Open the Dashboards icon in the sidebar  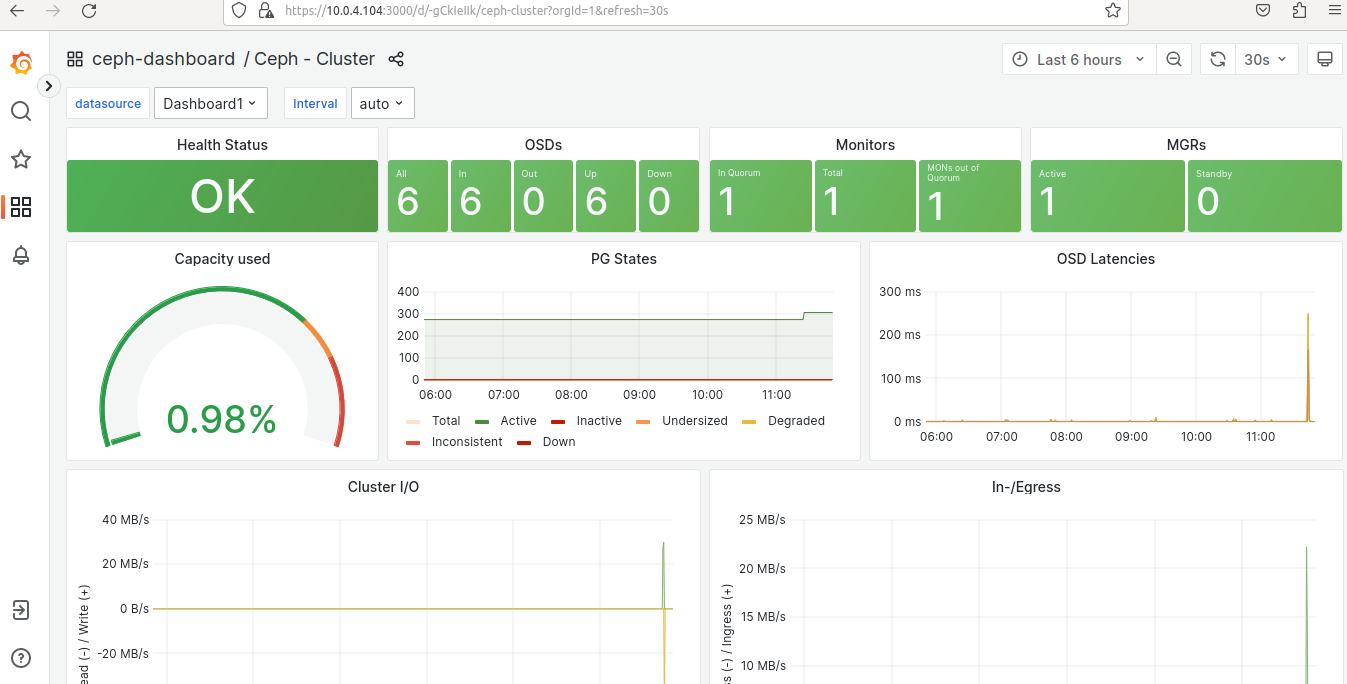point(21,207)
